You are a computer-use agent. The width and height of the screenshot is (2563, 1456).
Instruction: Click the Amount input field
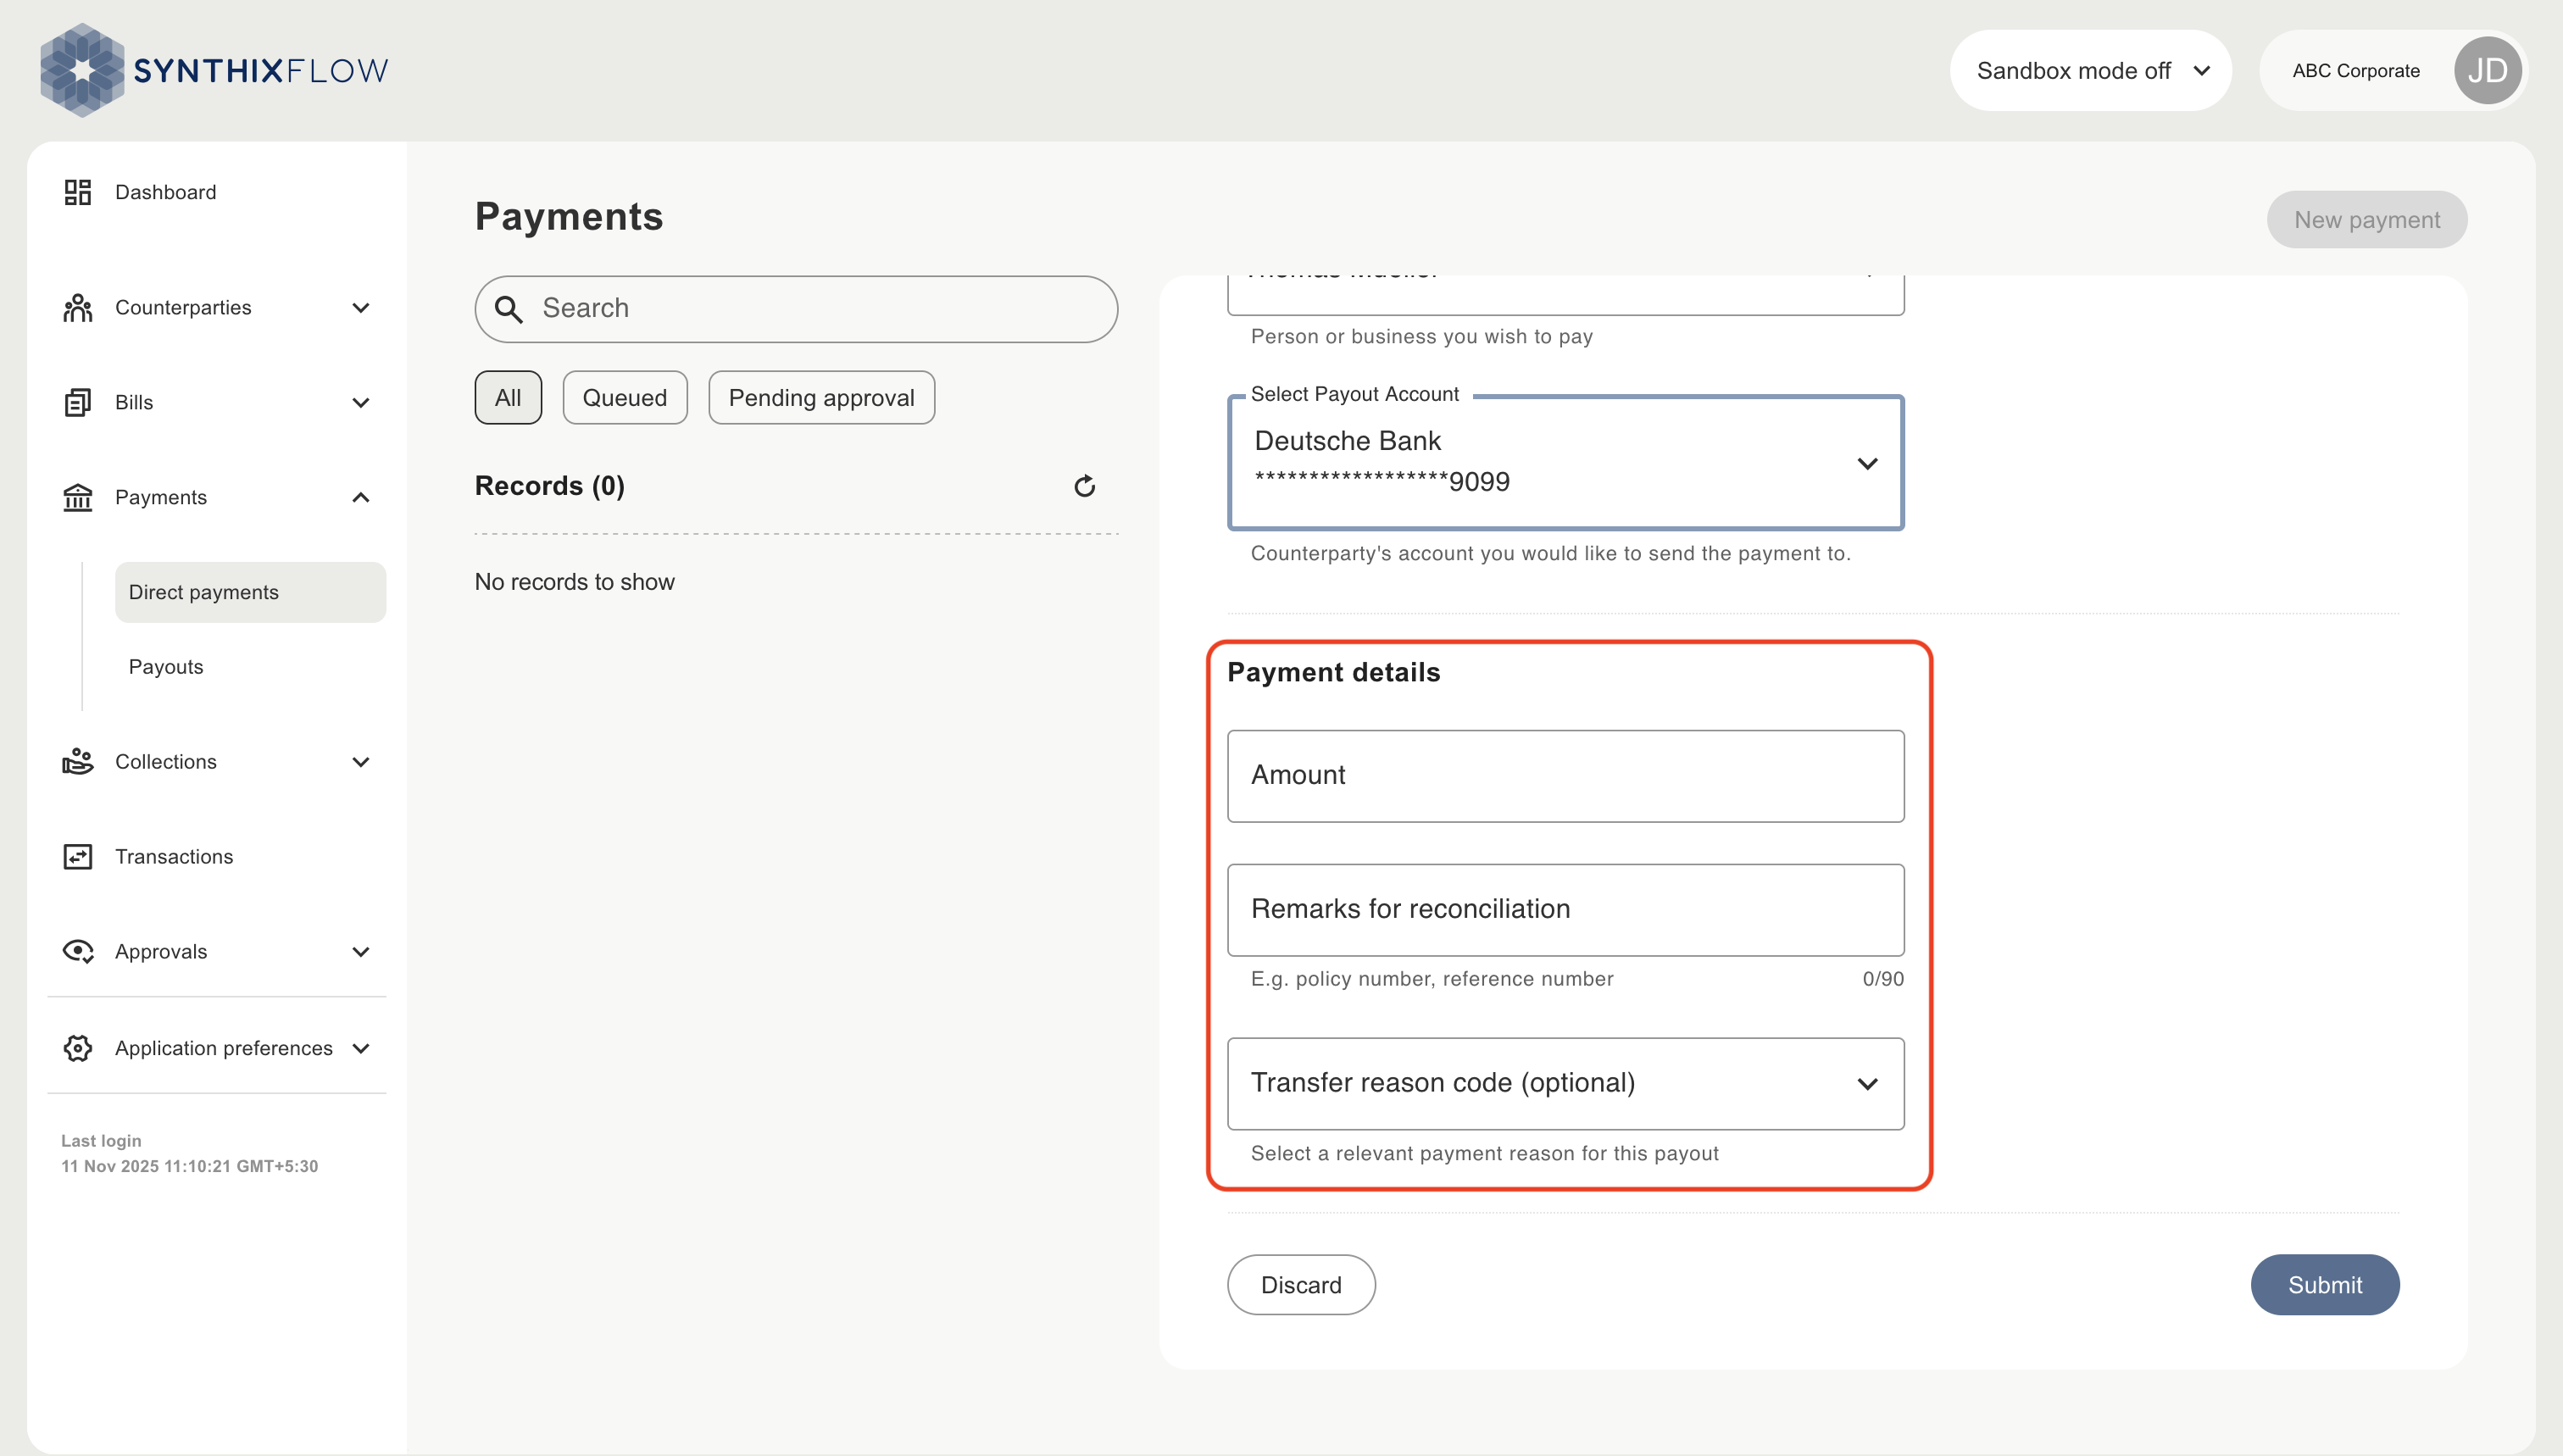coord(1565,776)
